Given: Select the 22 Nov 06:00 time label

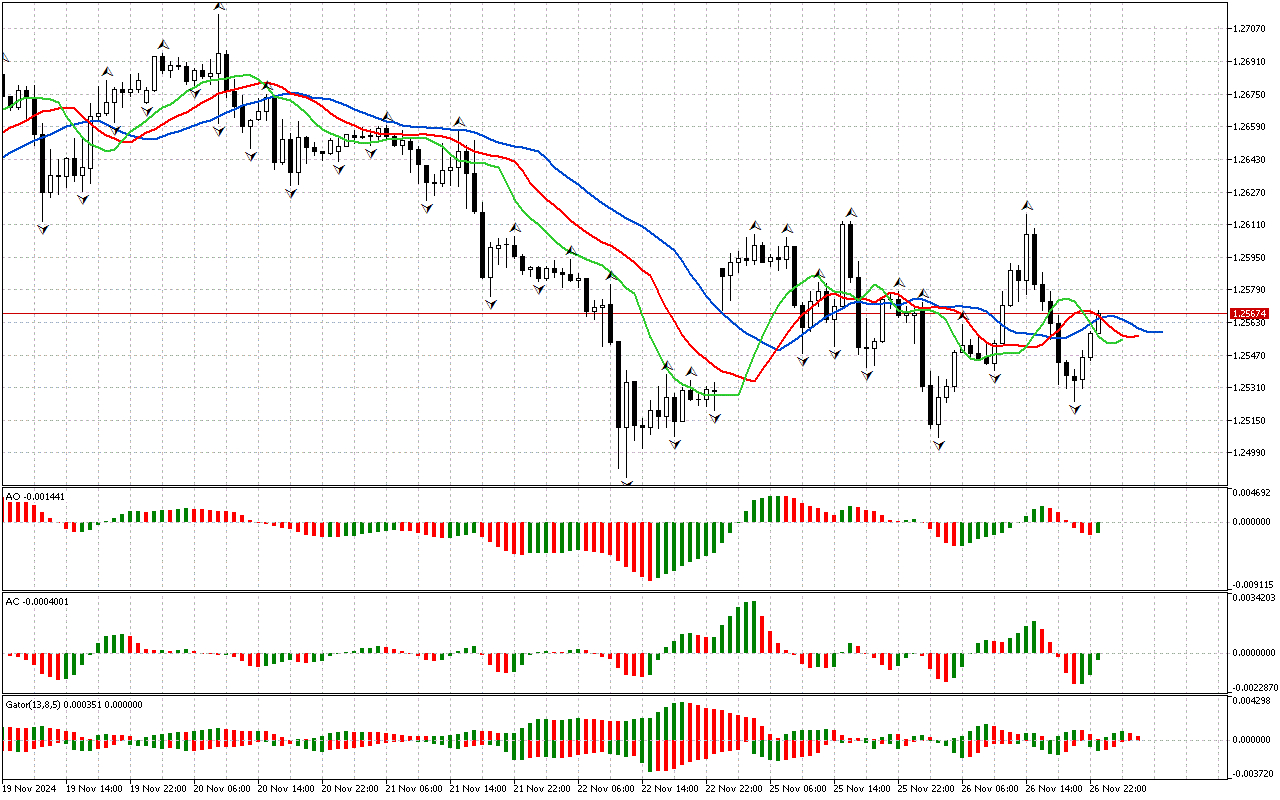Looking at the screenshot, I should 606,789.
